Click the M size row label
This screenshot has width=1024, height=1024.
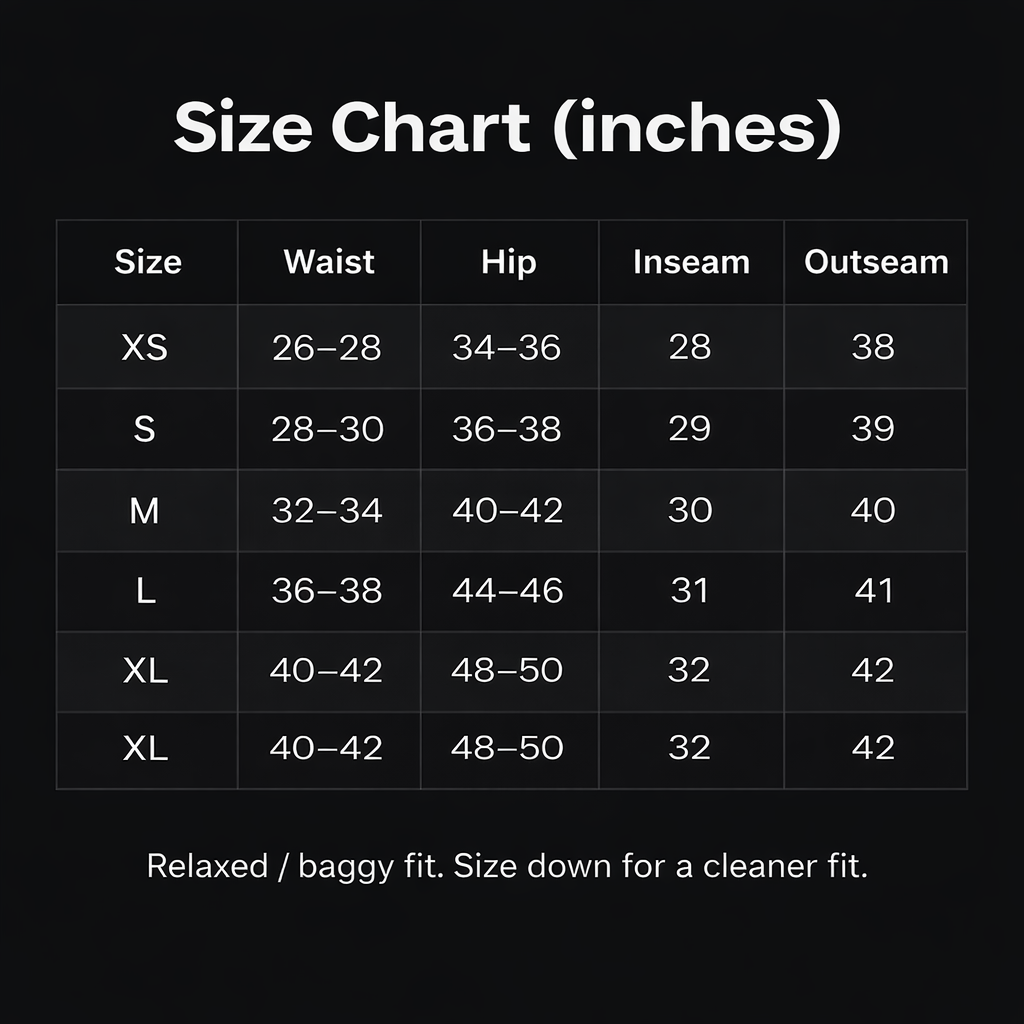pyautogui.click(x=145, y=511)
